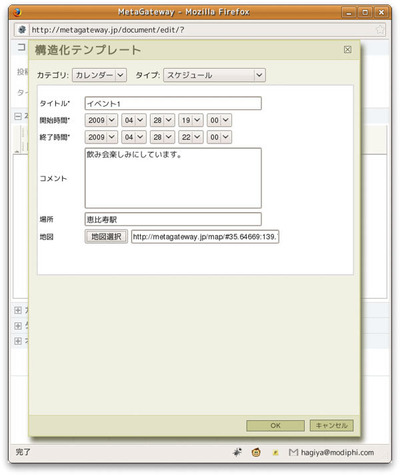The width and height of the screenshot is (400, 475).
Task: Open the 終了時間 day dropdown 28
Action: point(162,137)
